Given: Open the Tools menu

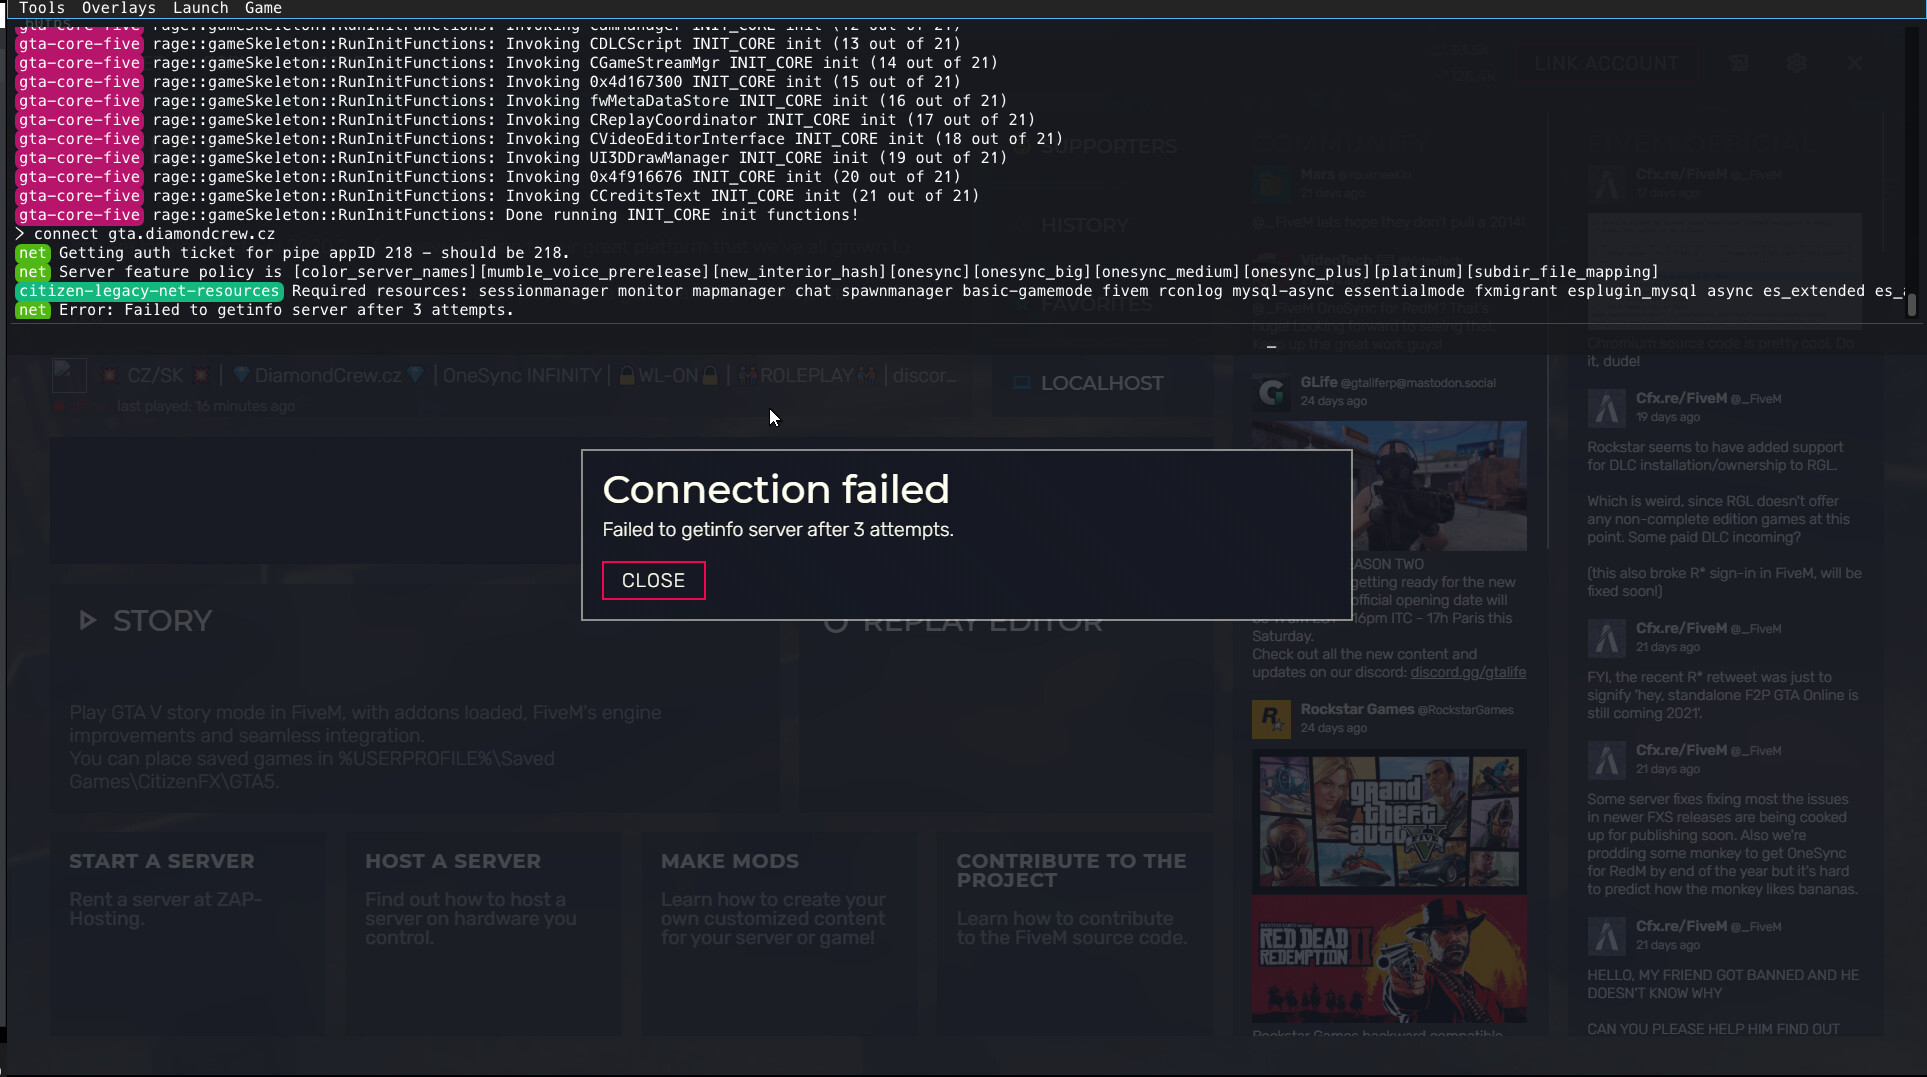Looking at the screenshot, I should [42, 8].
